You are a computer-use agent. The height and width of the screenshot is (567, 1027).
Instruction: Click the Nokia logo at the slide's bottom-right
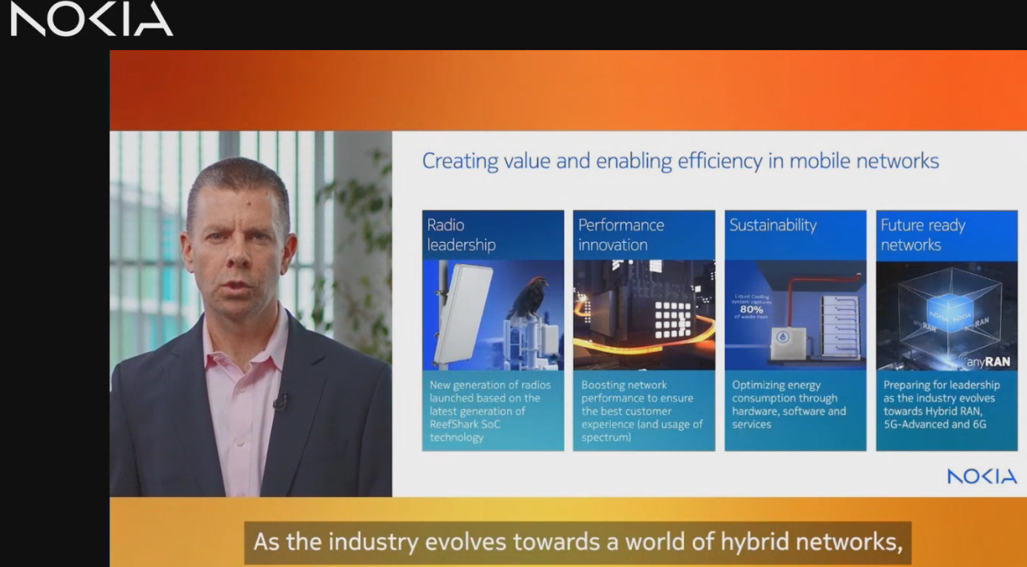pos(981,476)
